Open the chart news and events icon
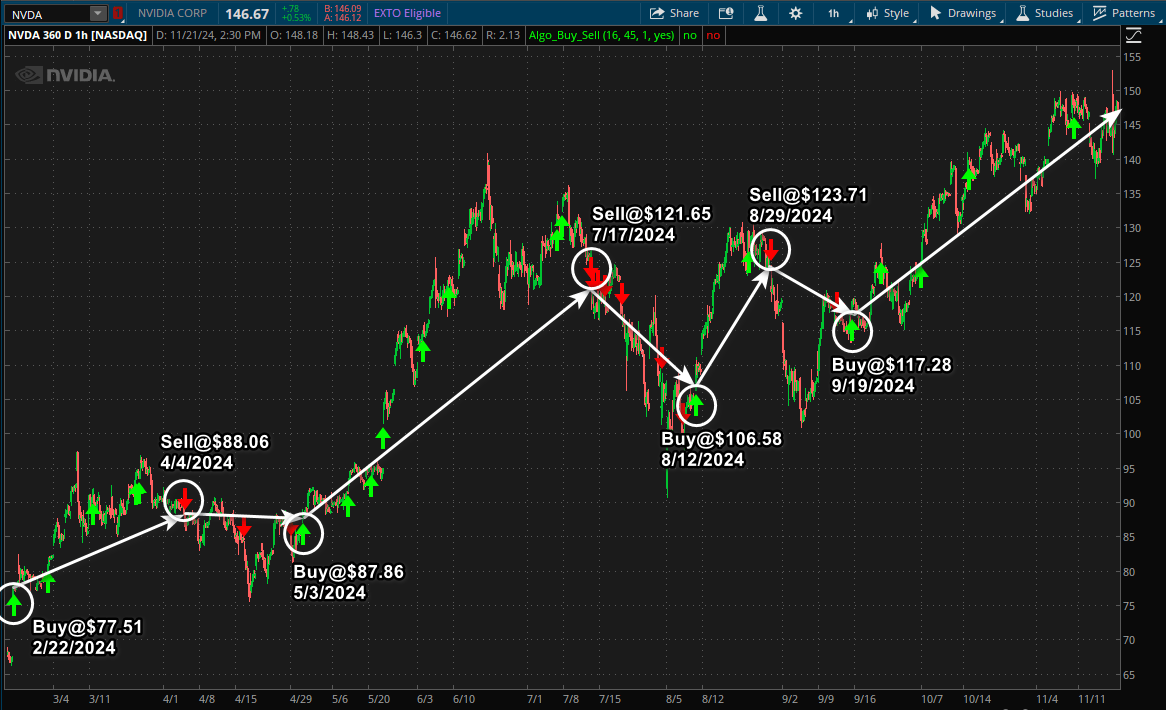The image size is (1166, 710). [726, 13]
